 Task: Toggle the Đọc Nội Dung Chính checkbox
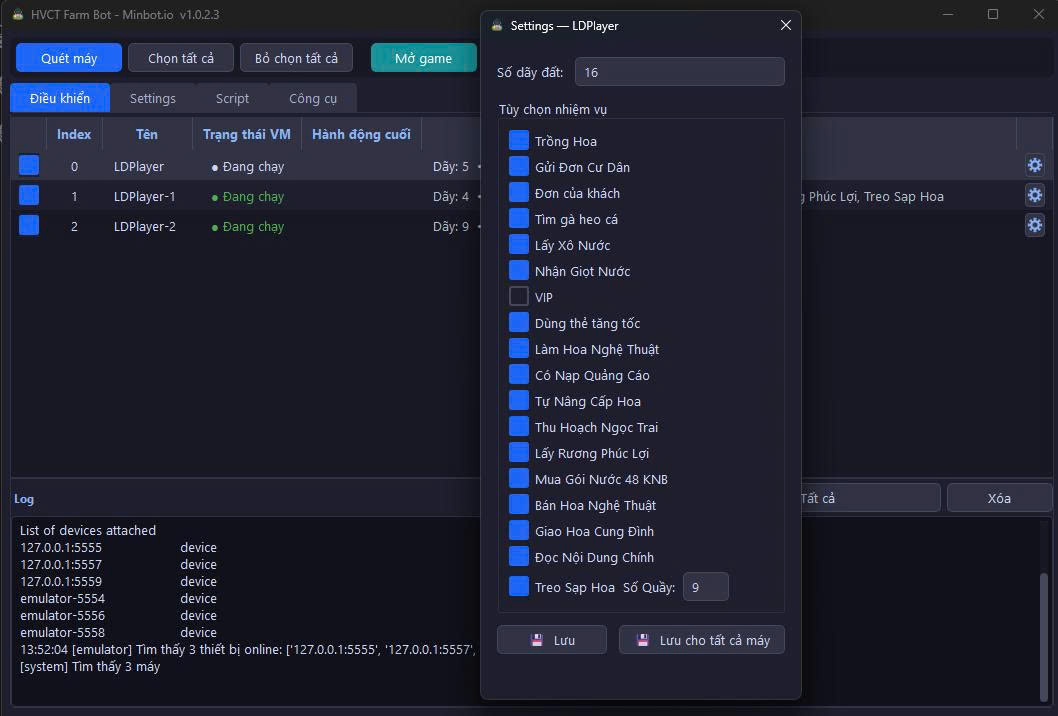tap(518, 556)
